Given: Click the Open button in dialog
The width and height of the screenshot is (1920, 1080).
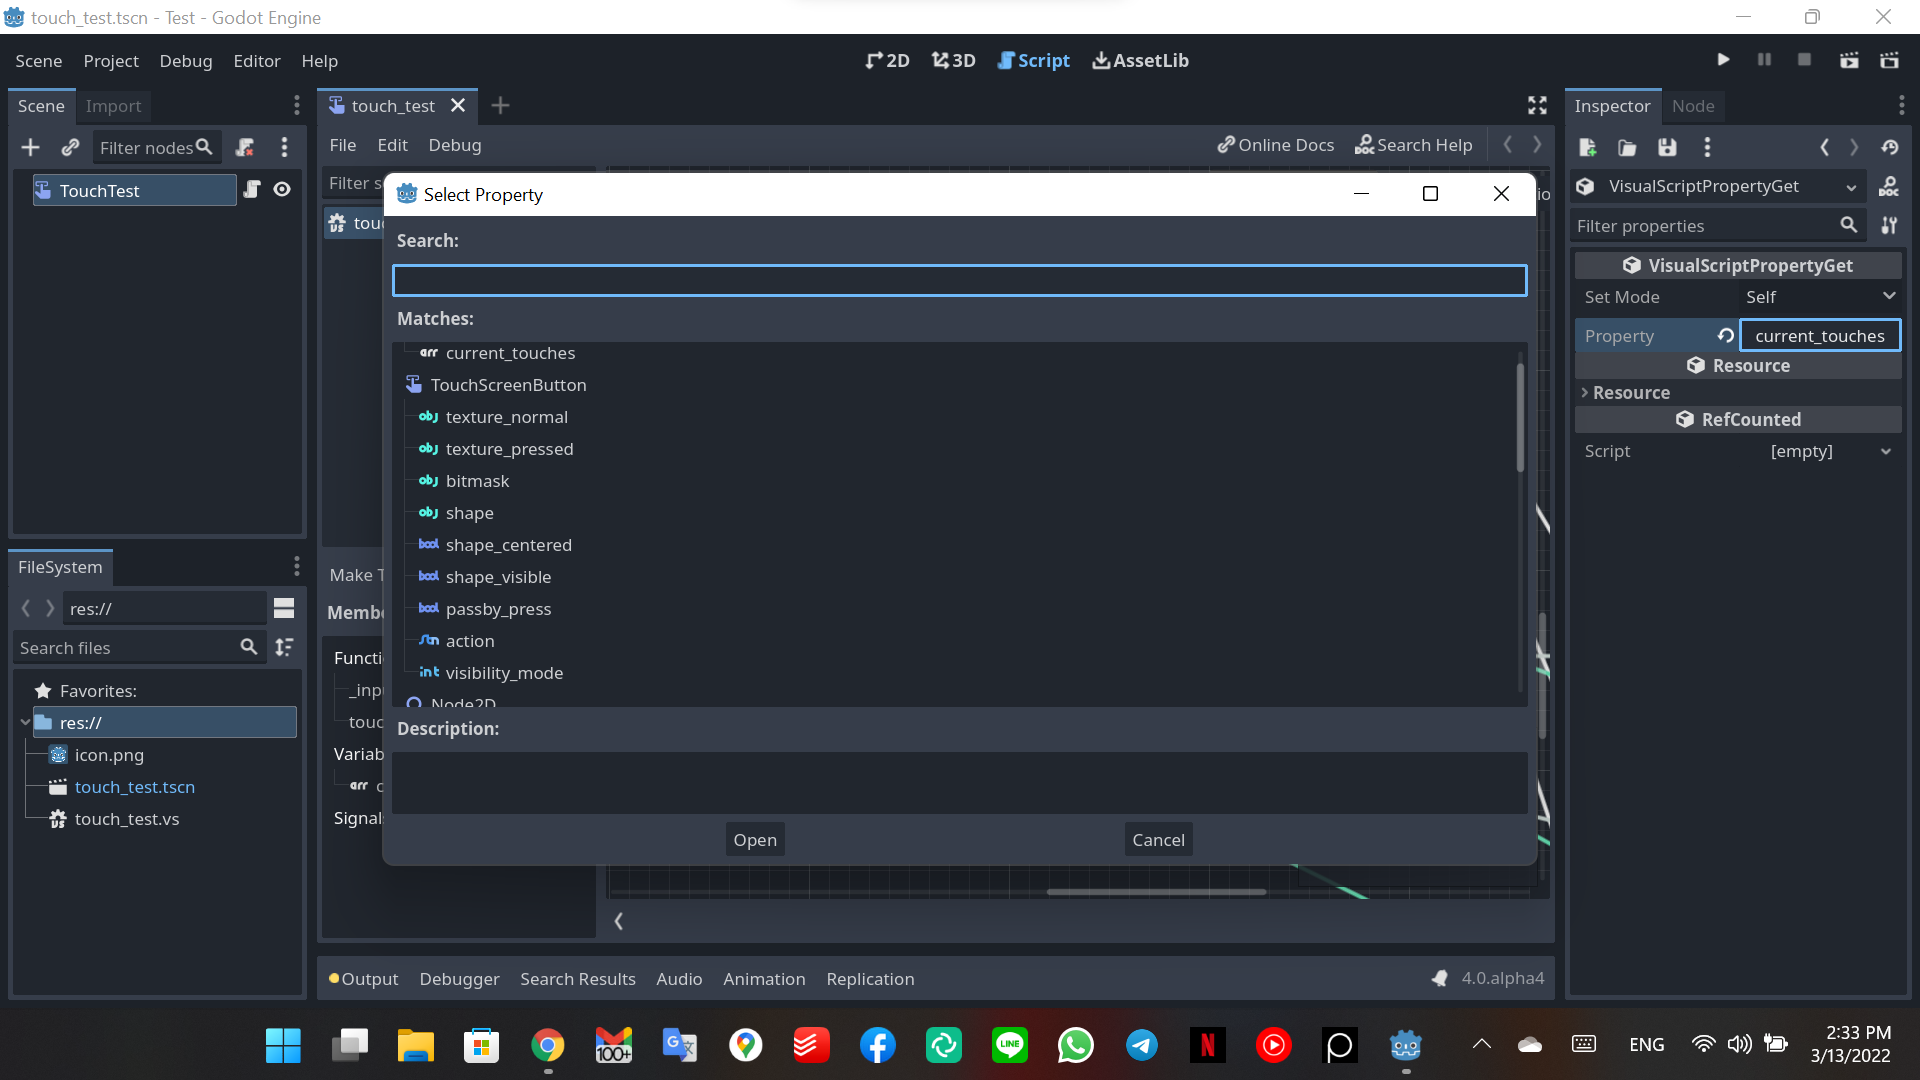Looking at the screenshot, I should (755, 840).
